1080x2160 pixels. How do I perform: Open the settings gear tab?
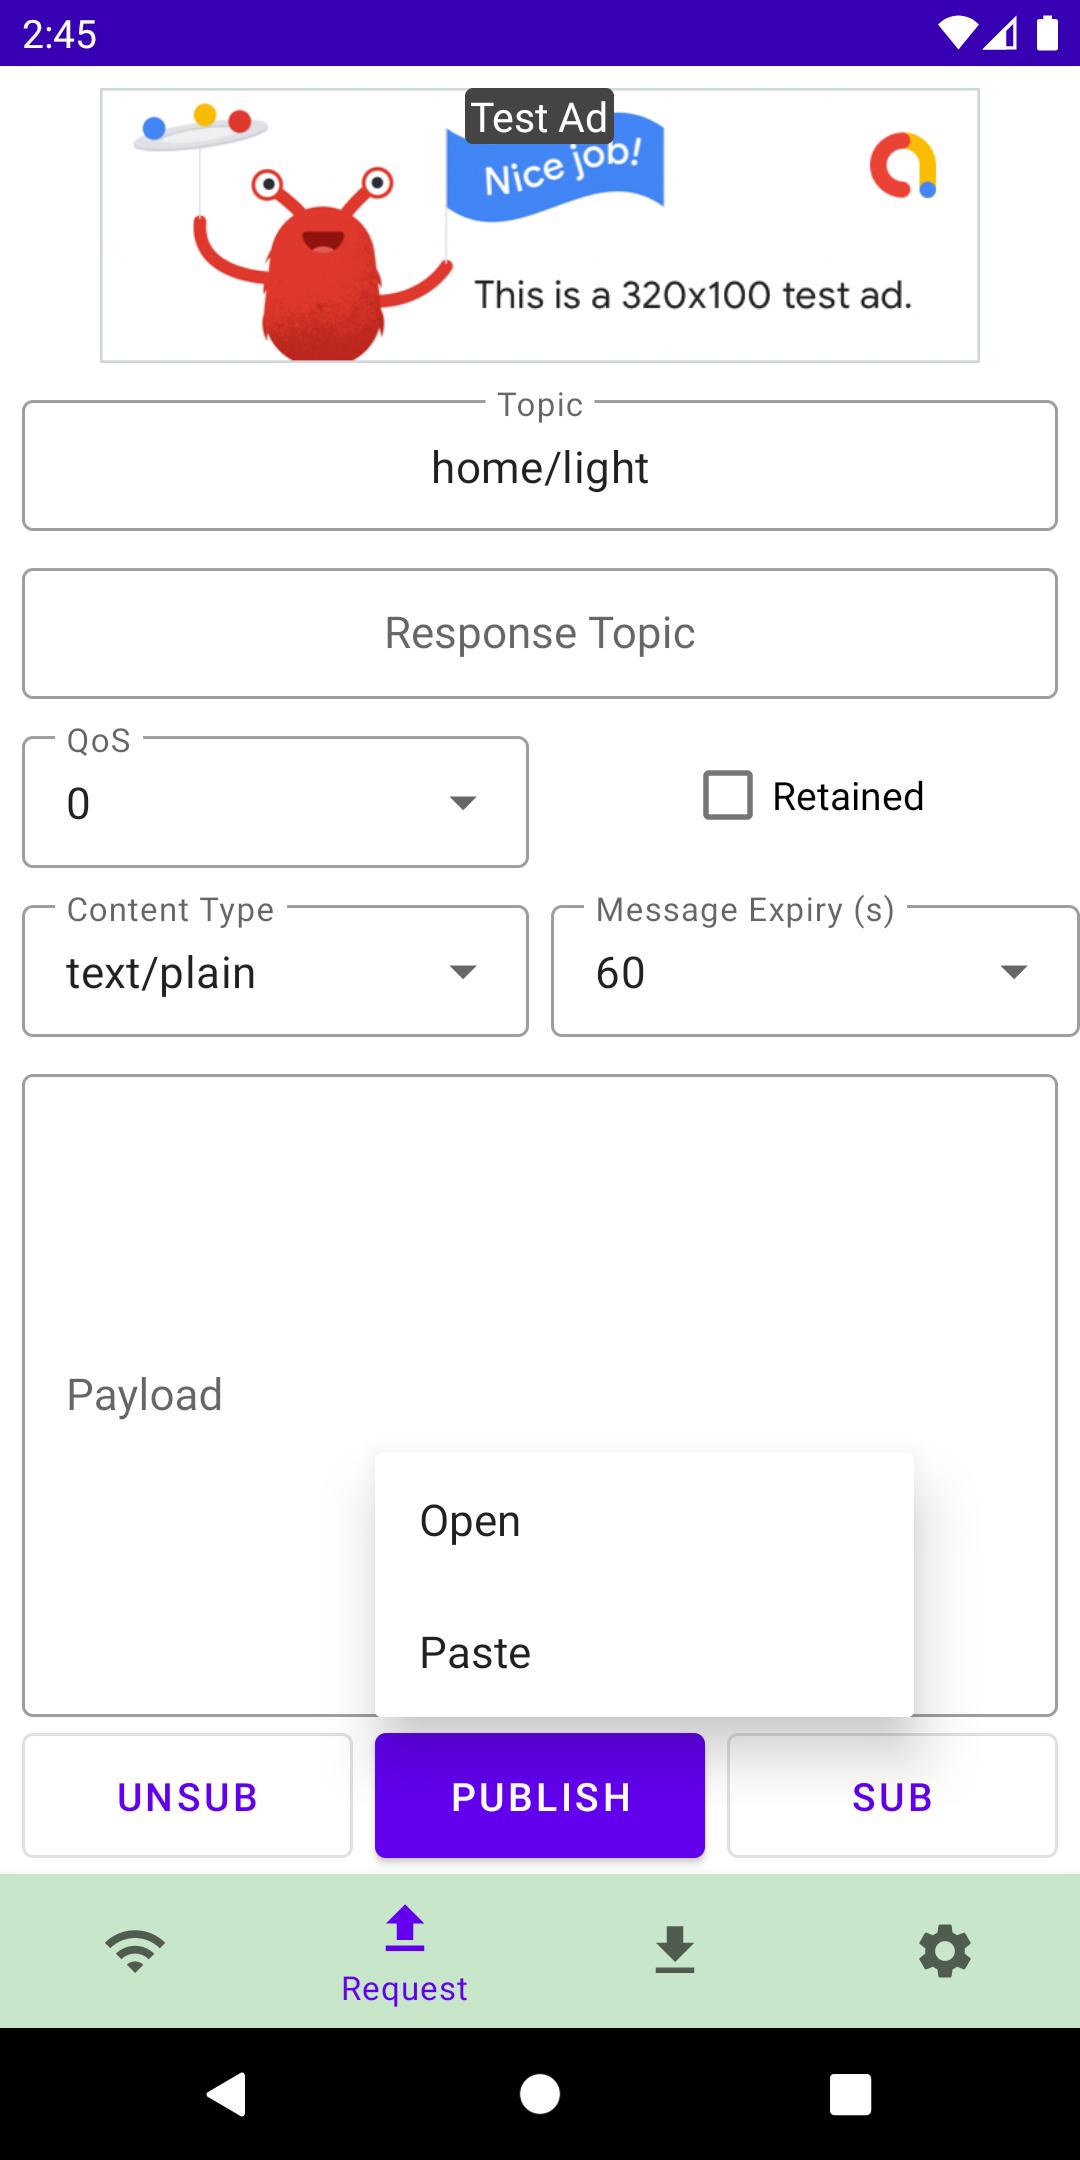945,1951
